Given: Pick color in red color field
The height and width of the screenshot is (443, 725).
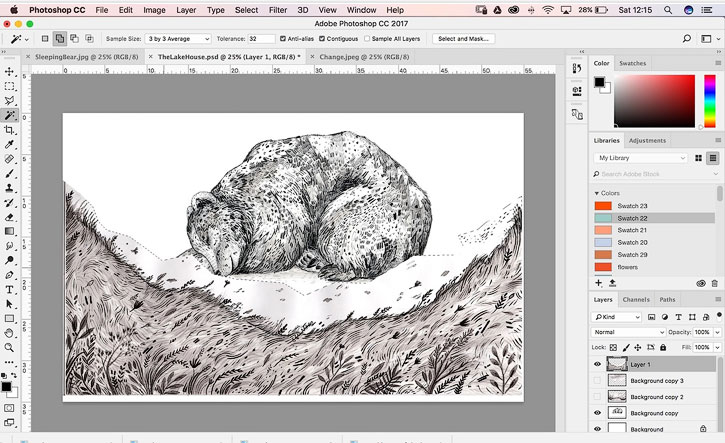Looking at the screenshot, I should 654,101.
